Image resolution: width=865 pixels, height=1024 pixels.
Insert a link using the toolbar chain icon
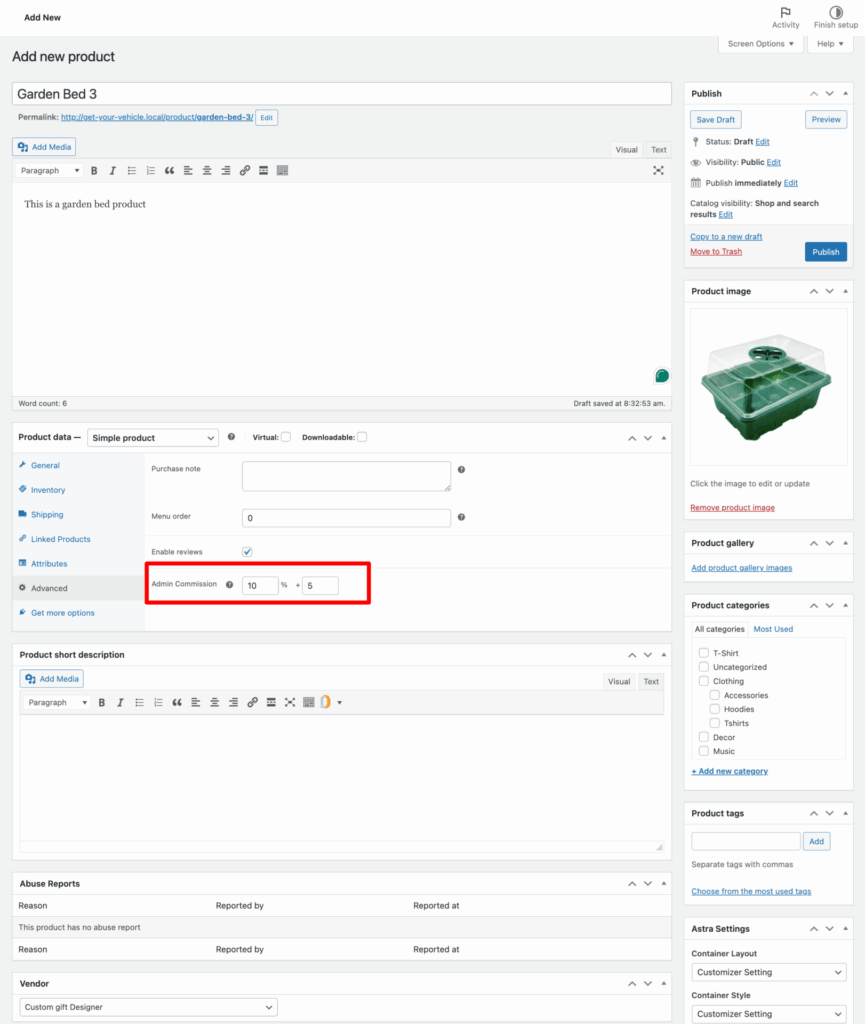coord(244,170)
